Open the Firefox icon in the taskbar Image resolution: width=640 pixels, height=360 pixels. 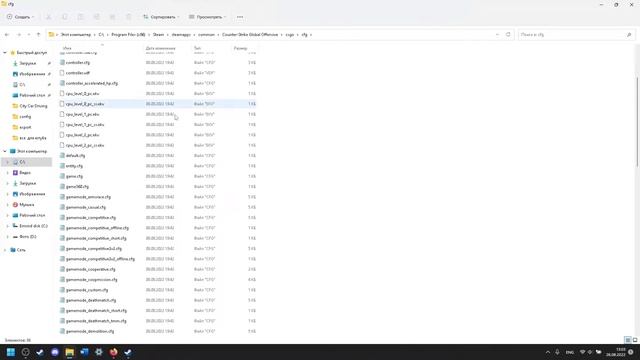tap(113, 352)
